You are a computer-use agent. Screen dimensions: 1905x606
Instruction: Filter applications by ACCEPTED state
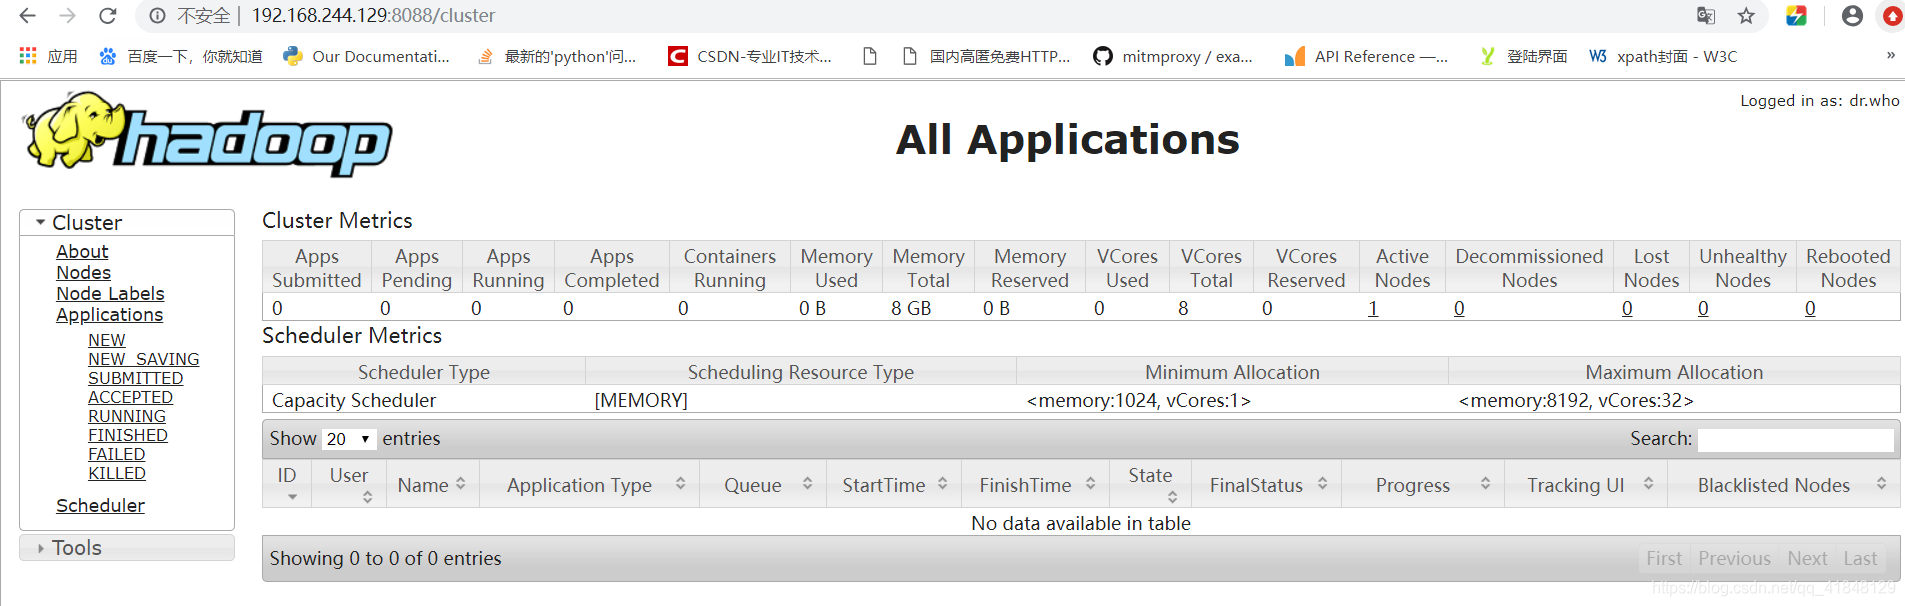point(130,397)
